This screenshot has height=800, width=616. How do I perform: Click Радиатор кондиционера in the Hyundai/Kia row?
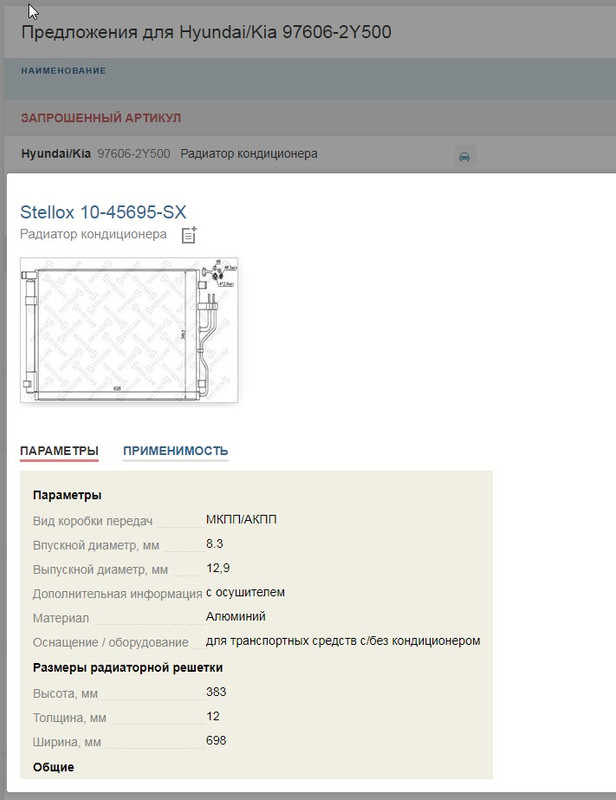[x=249, y=154]
